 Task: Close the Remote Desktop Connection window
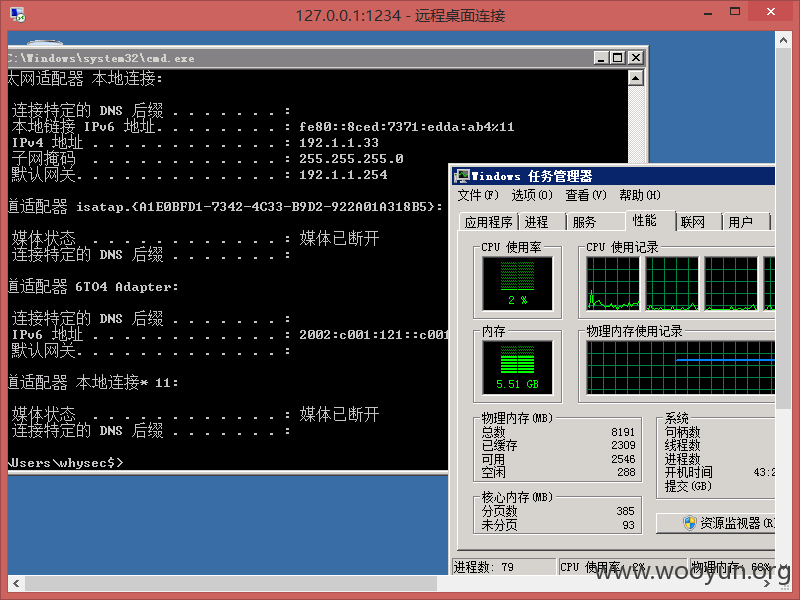(771, 12)
